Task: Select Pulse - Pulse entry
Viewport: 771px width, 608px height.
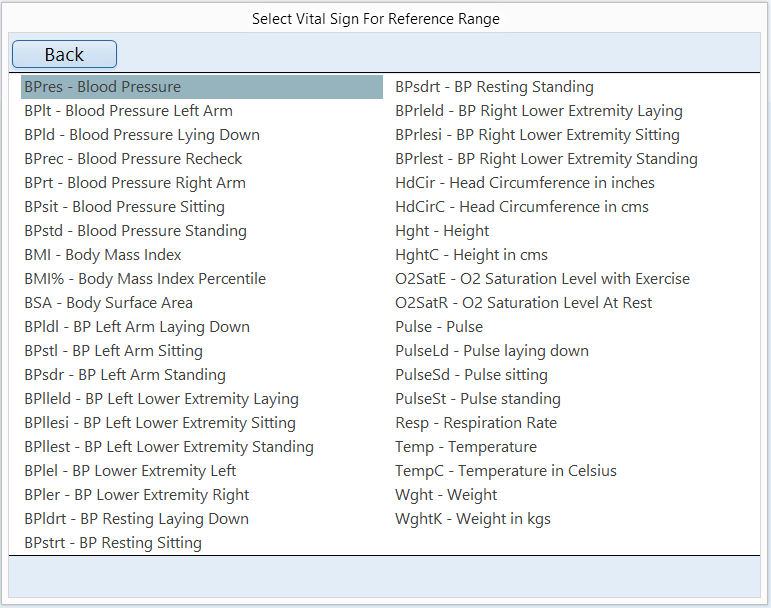Action: 439,327
